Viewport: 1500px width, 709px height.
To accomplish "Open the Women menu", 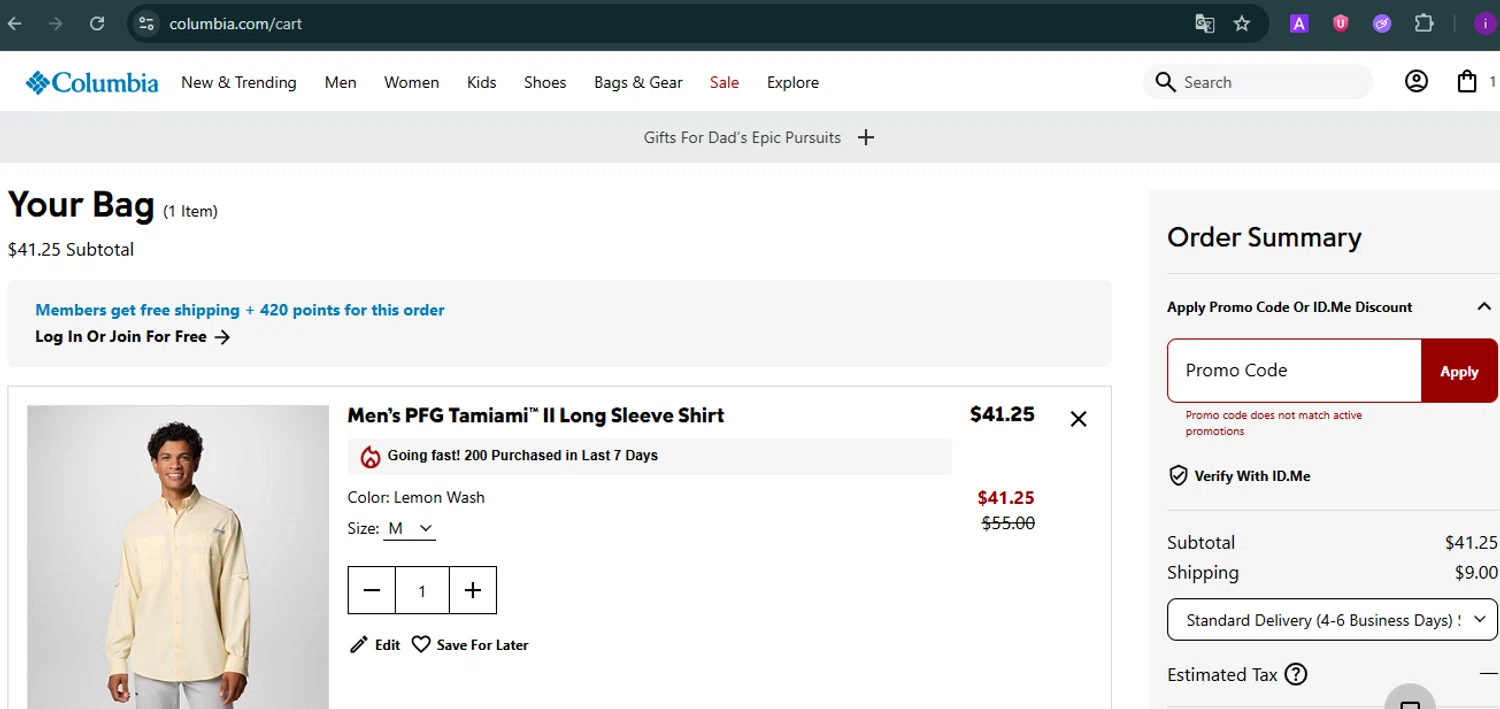I will point(411,82).
